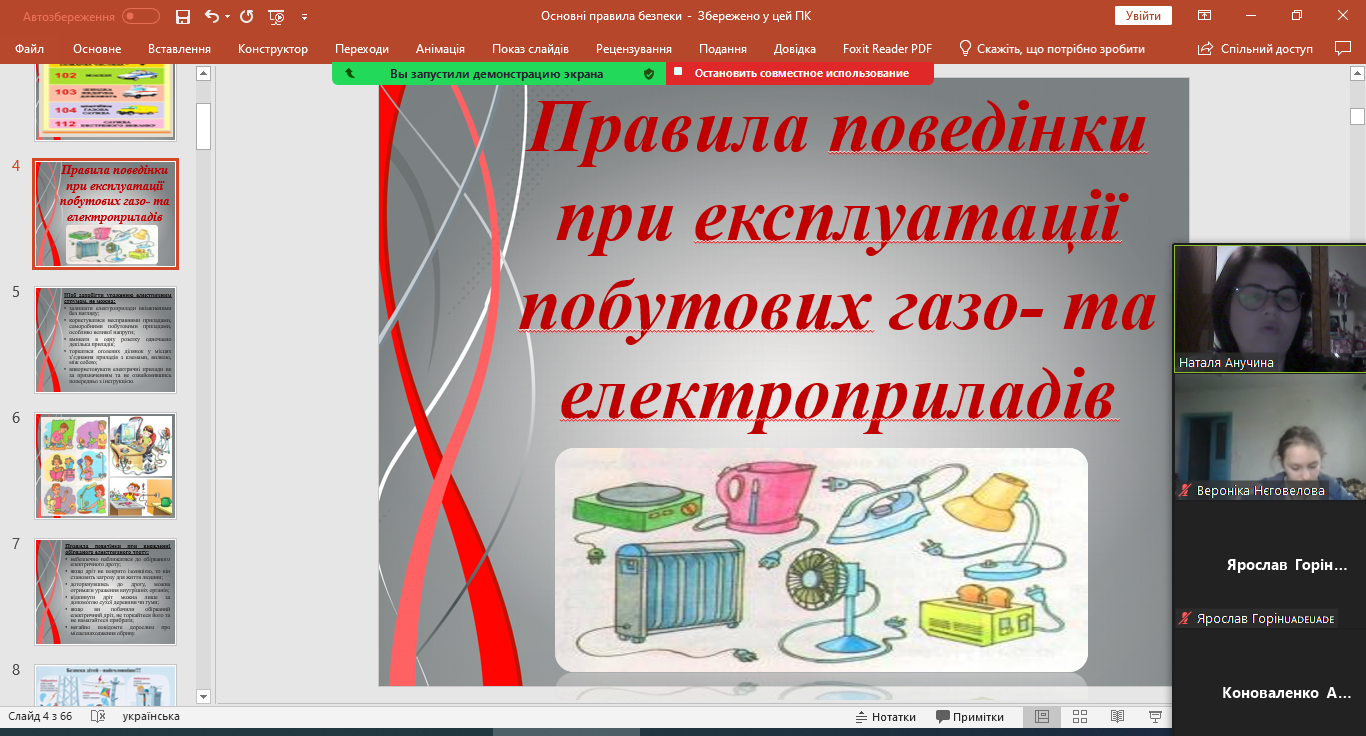Select the emergency numbers slide thumbnail
This screenshot has height=736, width=1366.
click(106, 101)
